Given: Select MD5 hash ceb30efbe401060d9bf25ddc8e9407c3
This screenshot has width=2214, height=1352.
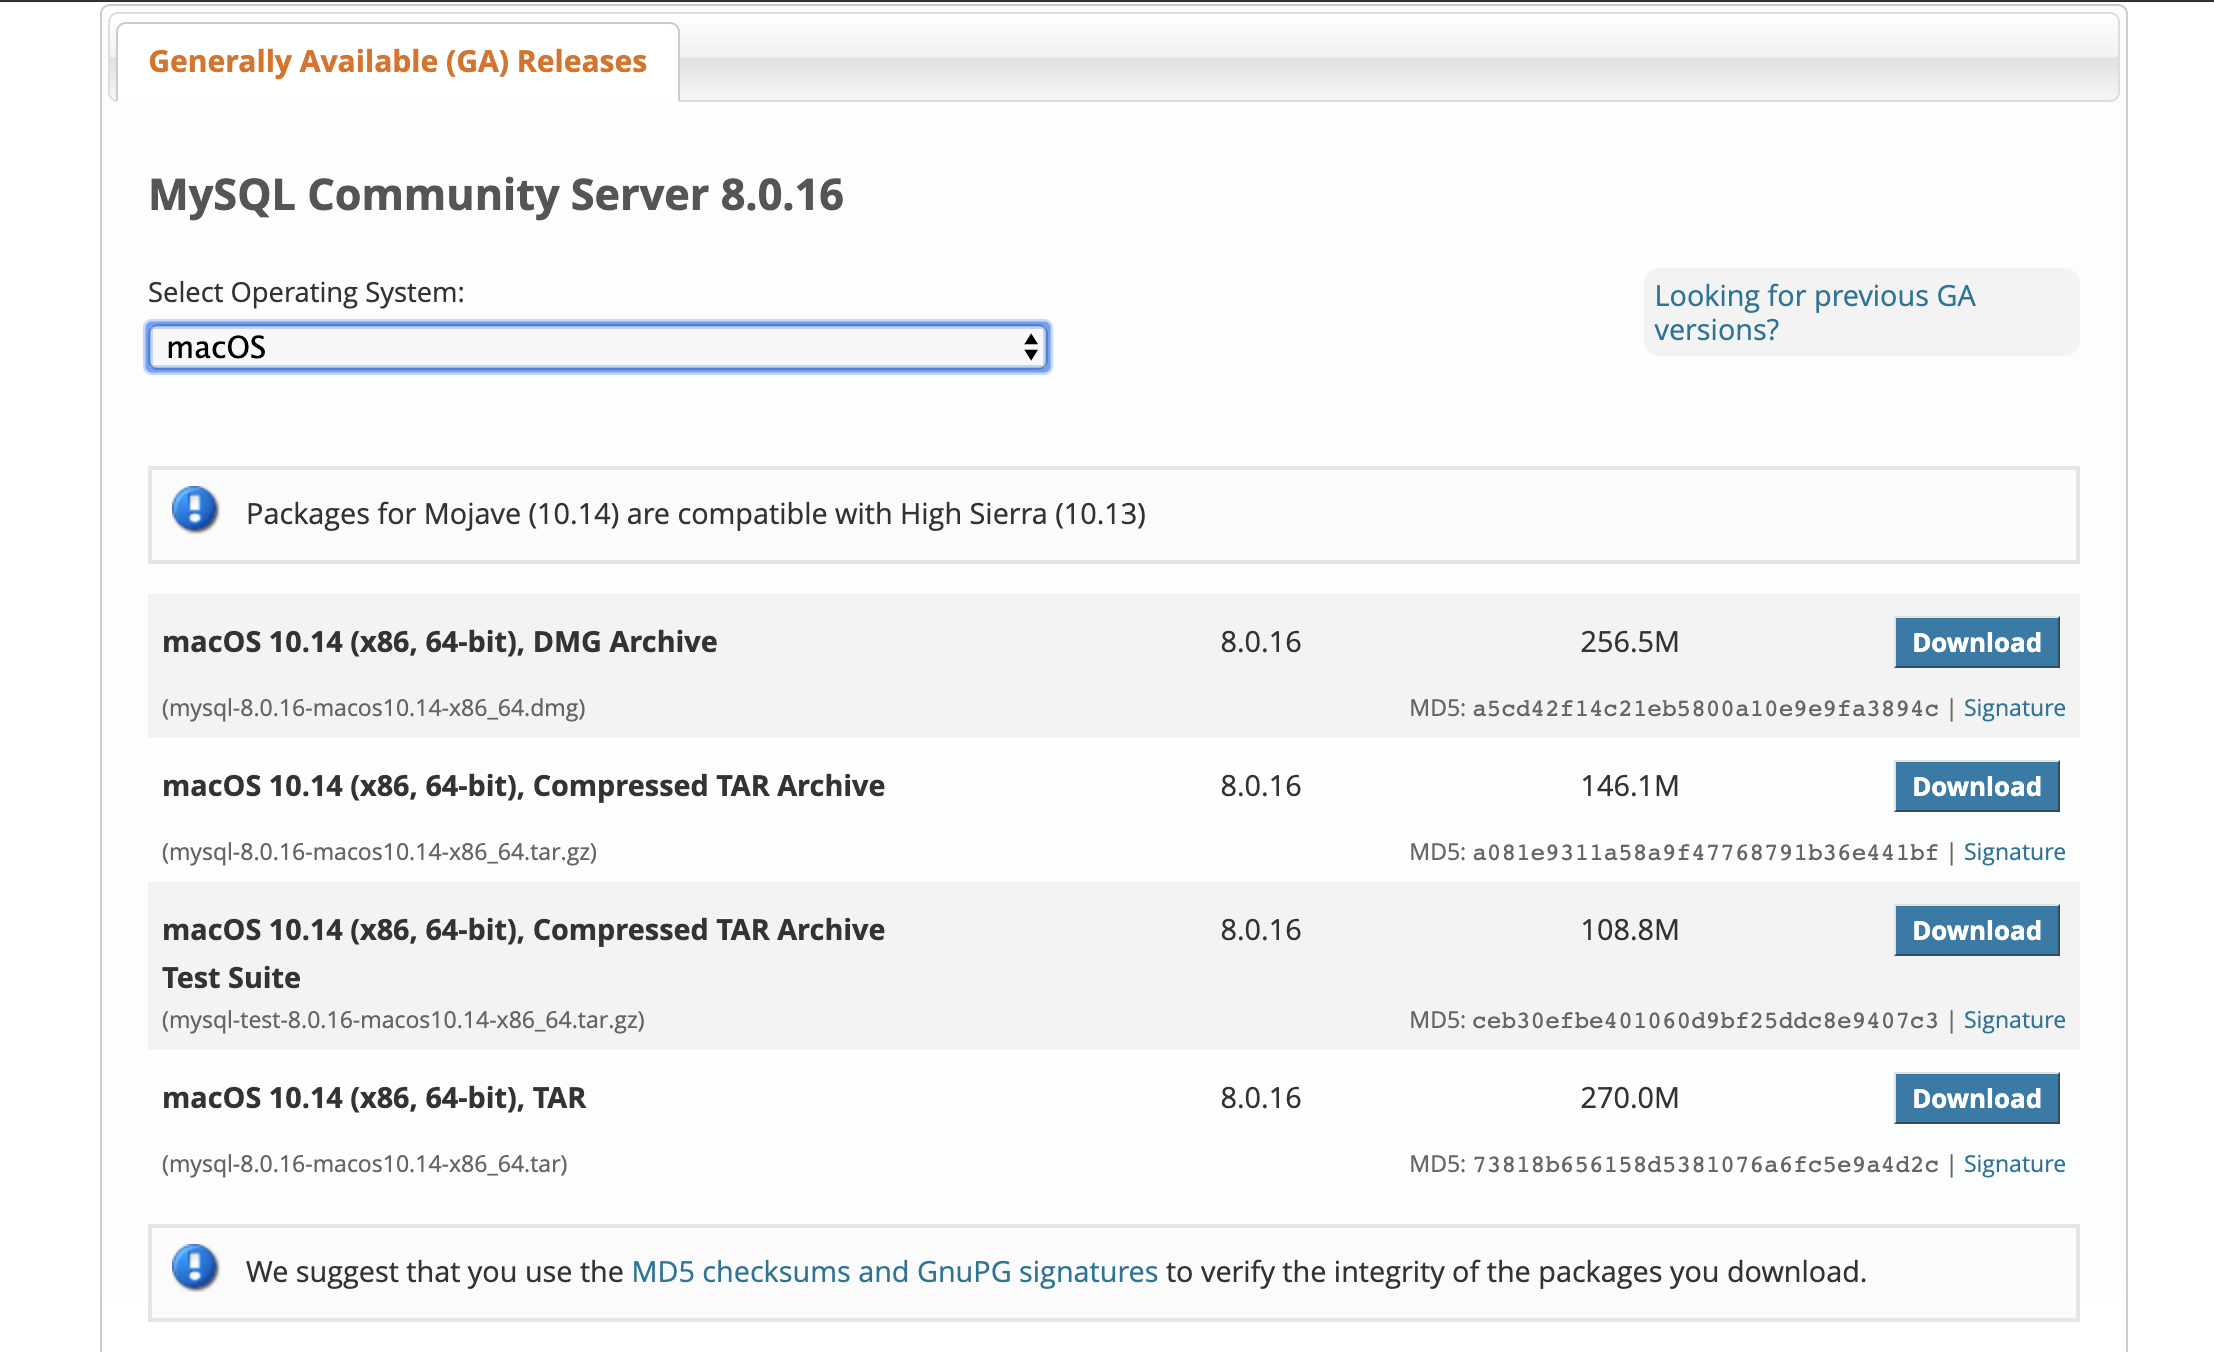Looking at the screenshot, I should [x=1705, y=1021].
